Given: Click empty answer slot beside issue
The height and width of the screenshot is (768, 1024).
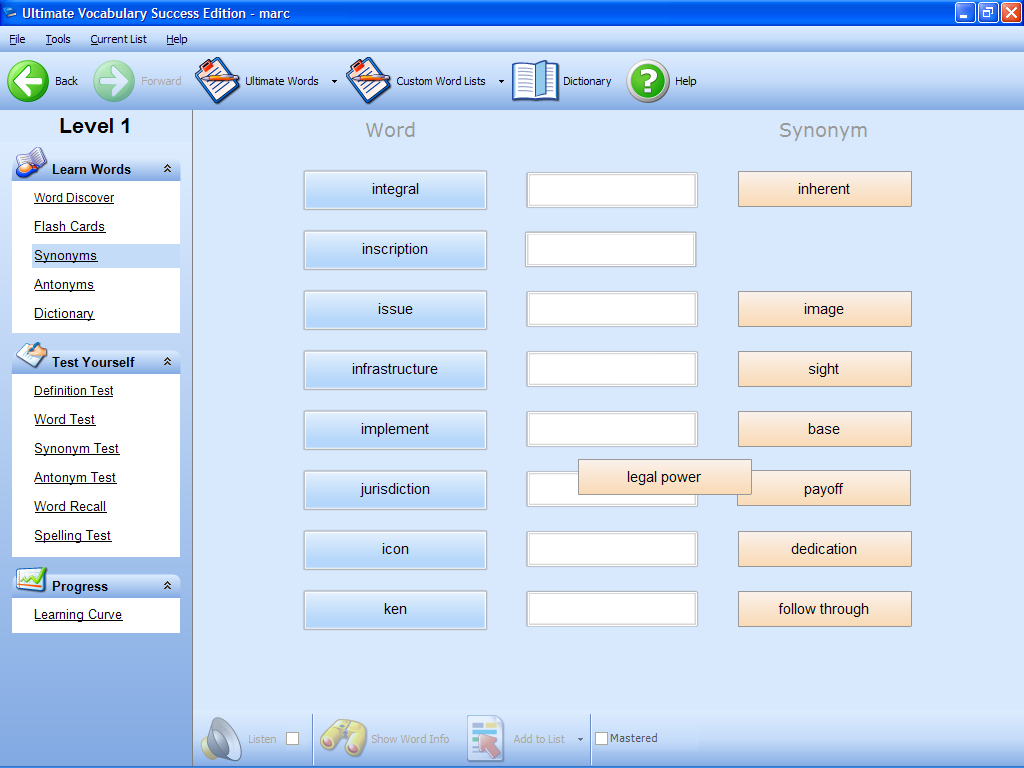Looking at the screenshot, I should click(x=612, y=310).
